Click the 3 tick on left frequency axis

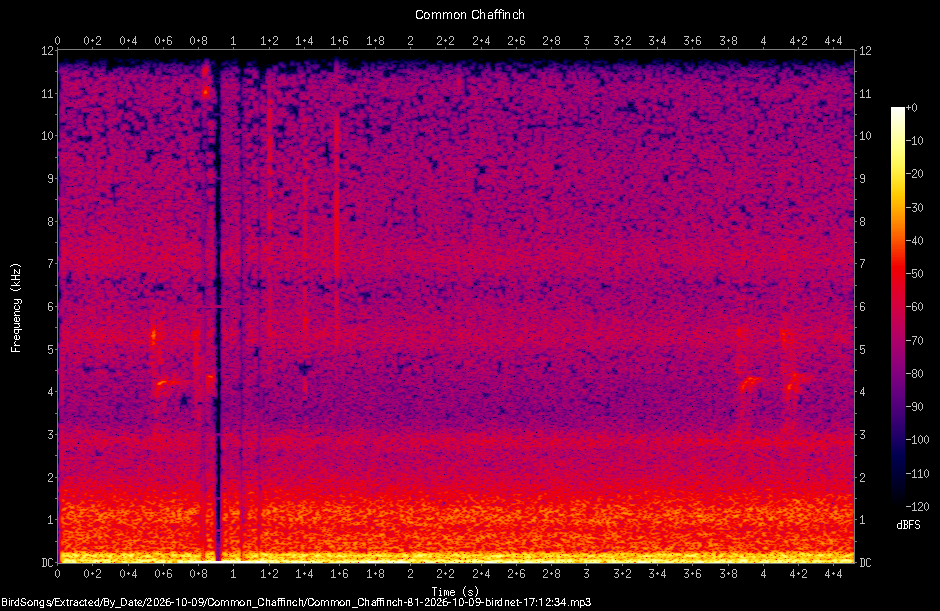coord(50,435)
